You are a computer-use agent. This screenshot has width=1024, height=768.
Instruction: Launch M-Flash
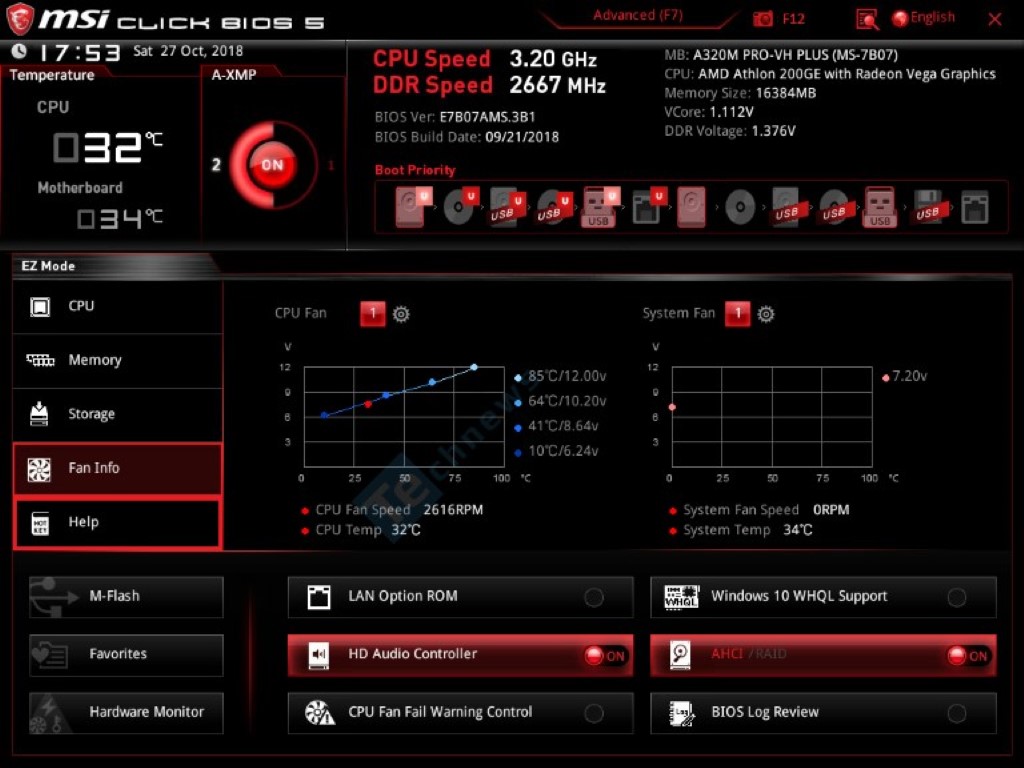click(x=126, y=597)
